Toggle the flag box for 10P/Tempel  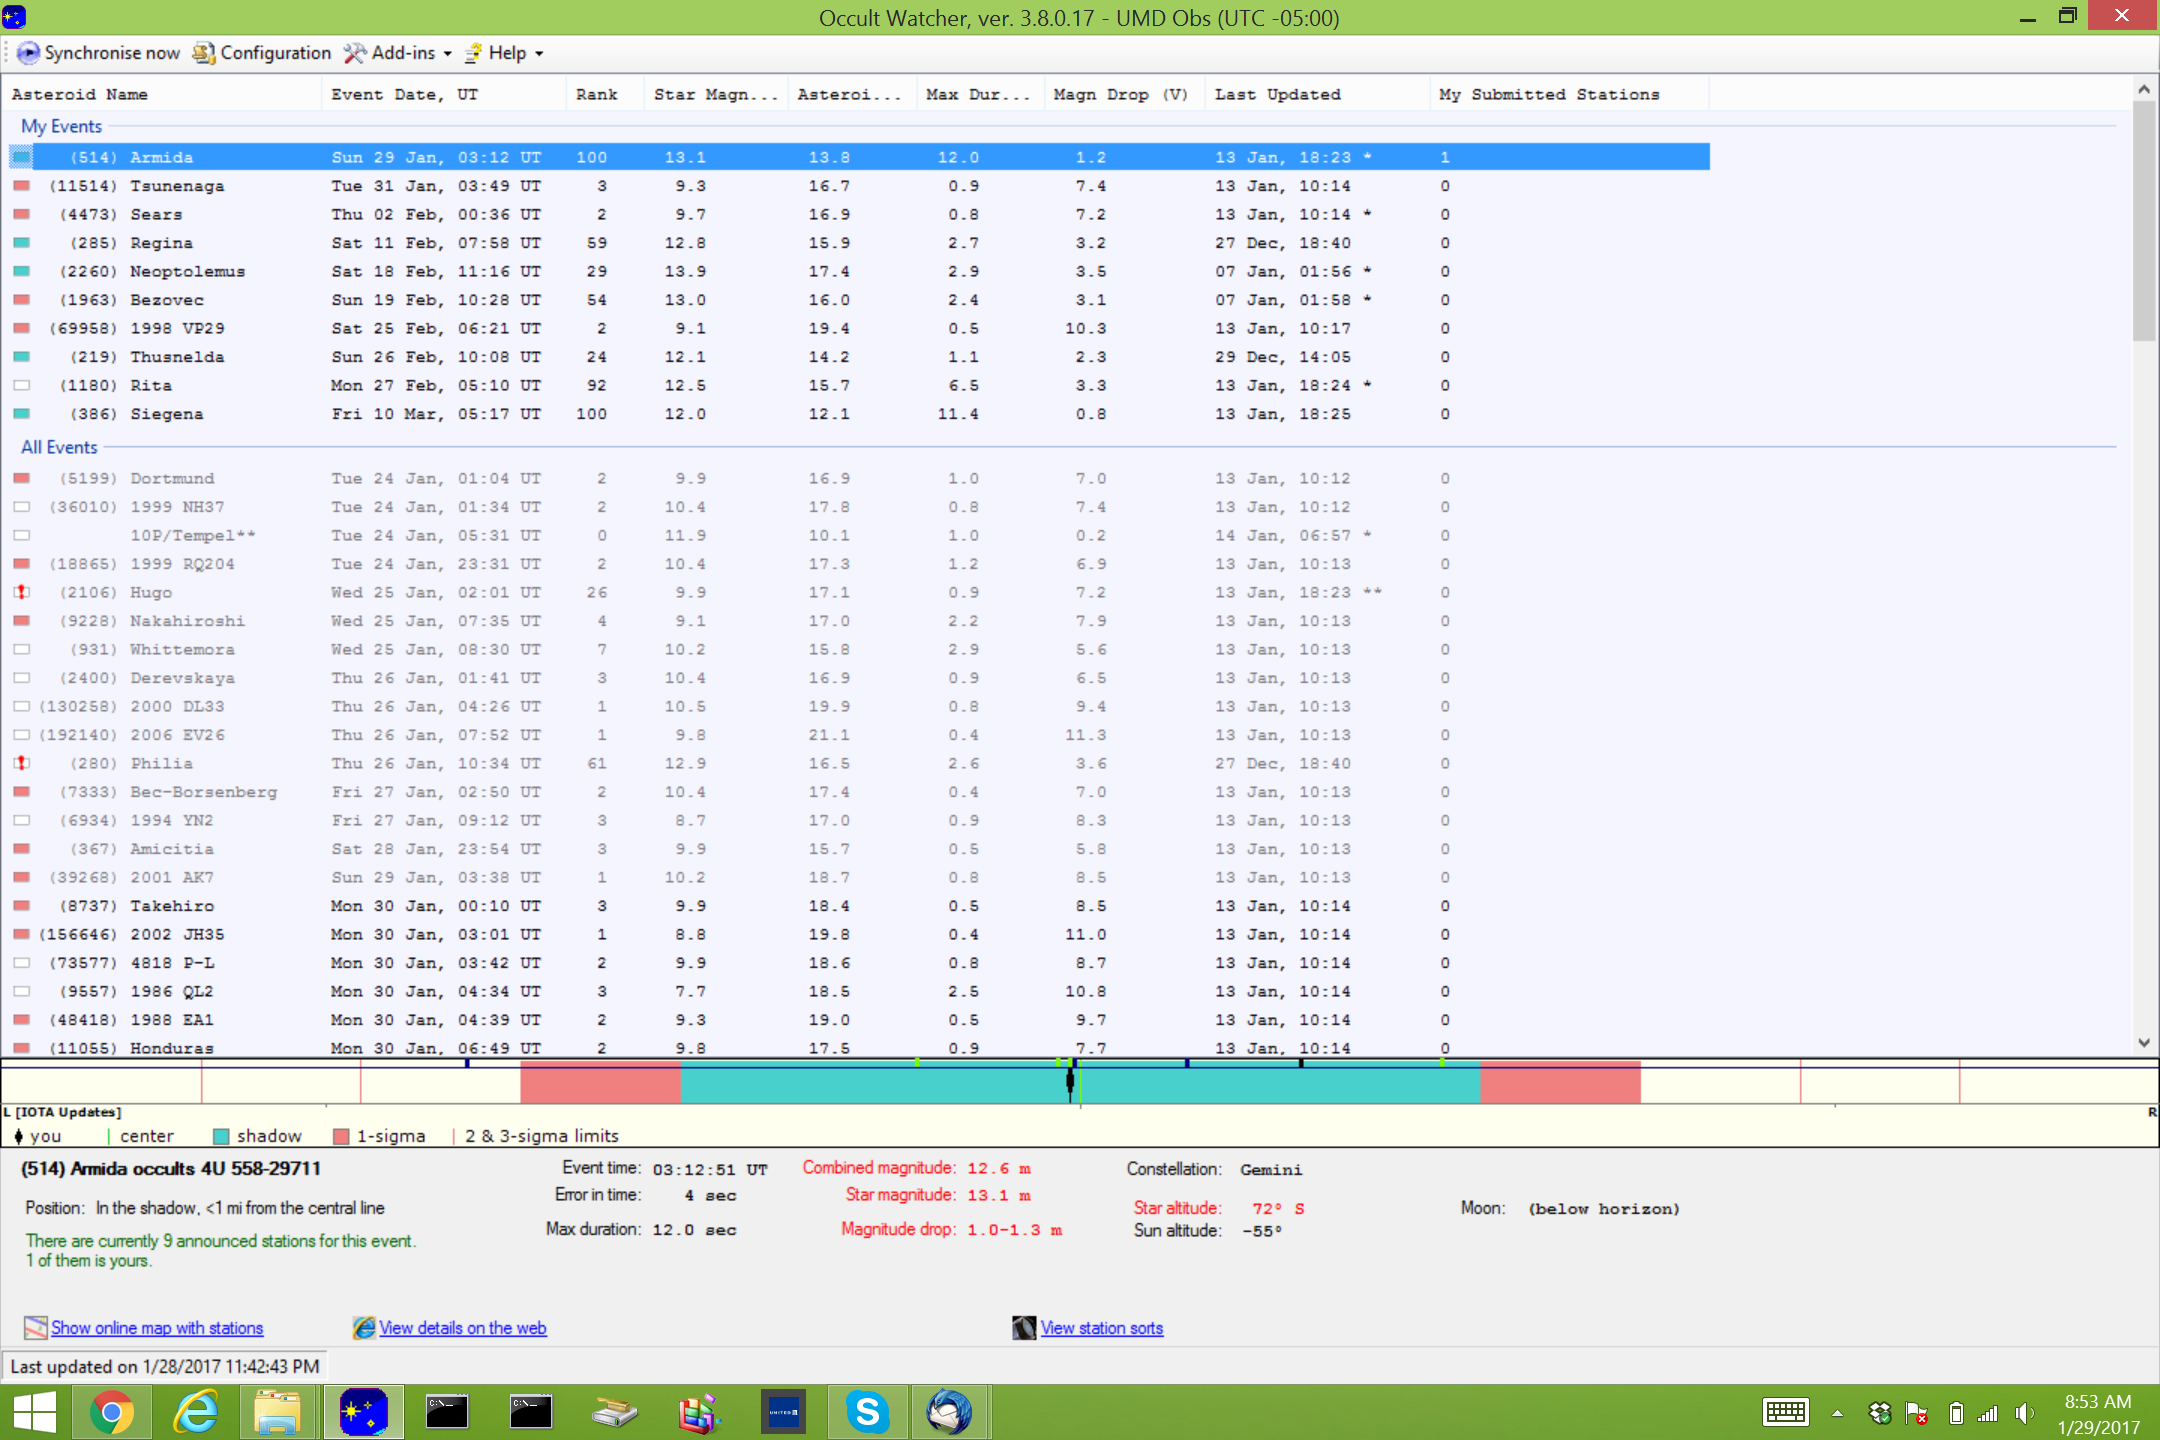pyautogui.click(x=21, y=535)
